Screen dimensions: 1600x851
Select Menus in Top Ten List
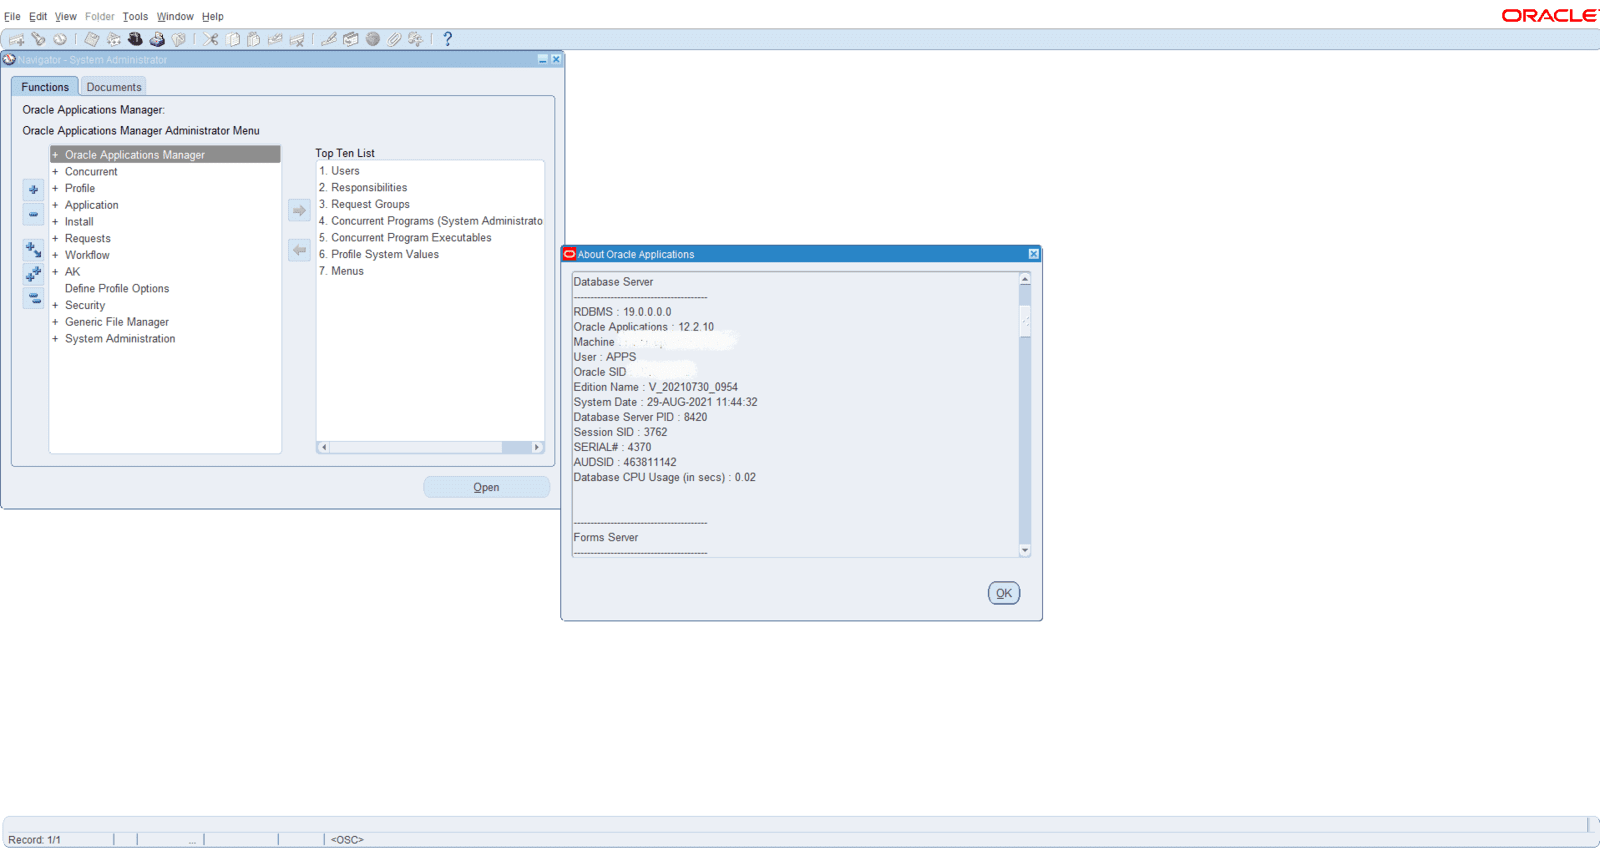click(x=341, y=271)
